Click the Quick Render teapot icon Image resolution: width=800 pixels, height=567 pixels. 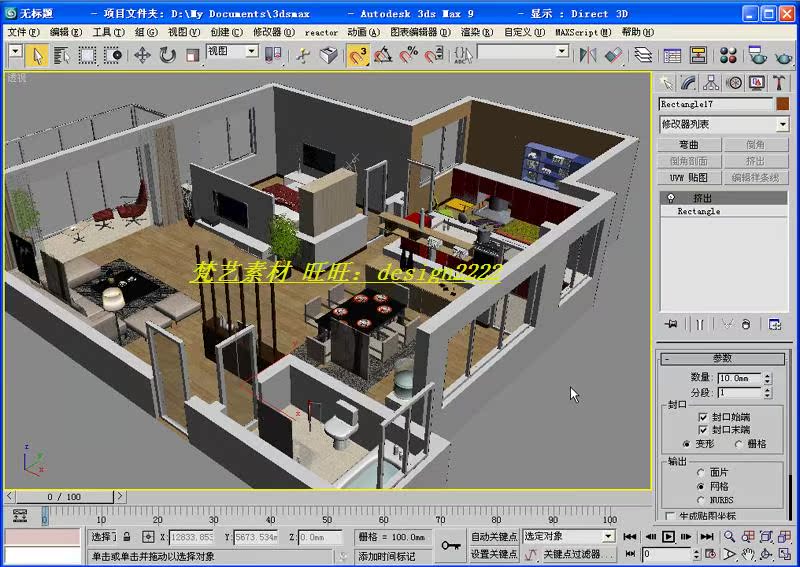[x=784, y=56]
